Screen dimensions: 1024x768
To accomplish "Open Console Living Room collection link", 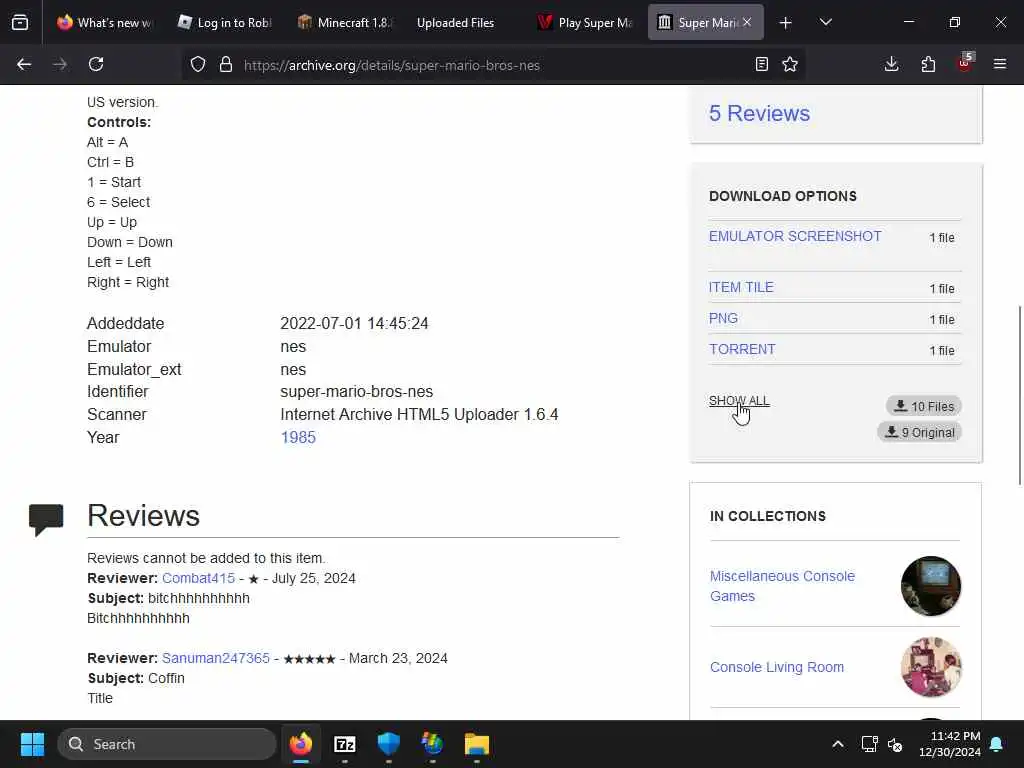I will pos(776,667).
